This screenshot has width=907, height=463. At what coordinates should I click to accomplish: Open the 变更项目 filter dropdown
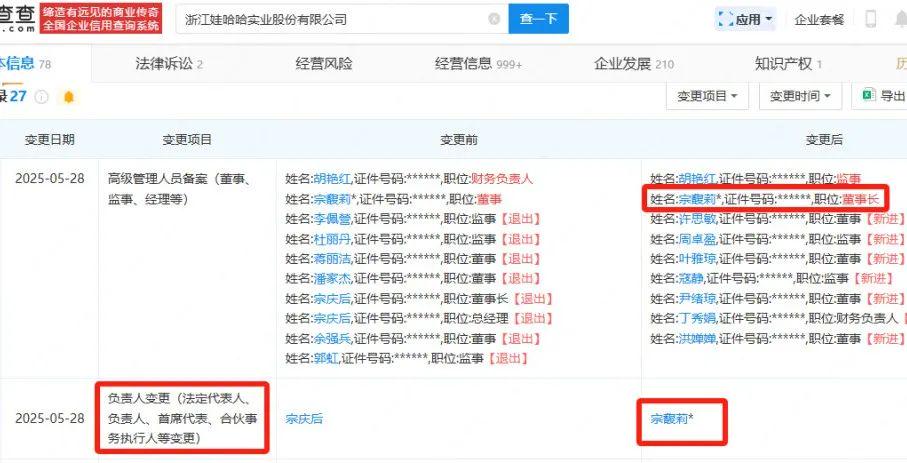point(707,96)
